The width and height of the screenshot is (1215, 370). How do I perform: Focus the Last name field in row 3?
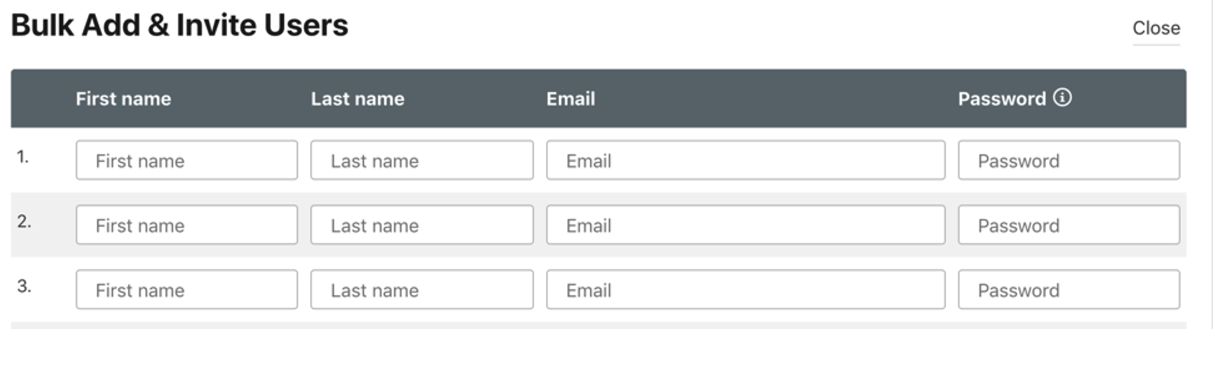pos(422,290)
